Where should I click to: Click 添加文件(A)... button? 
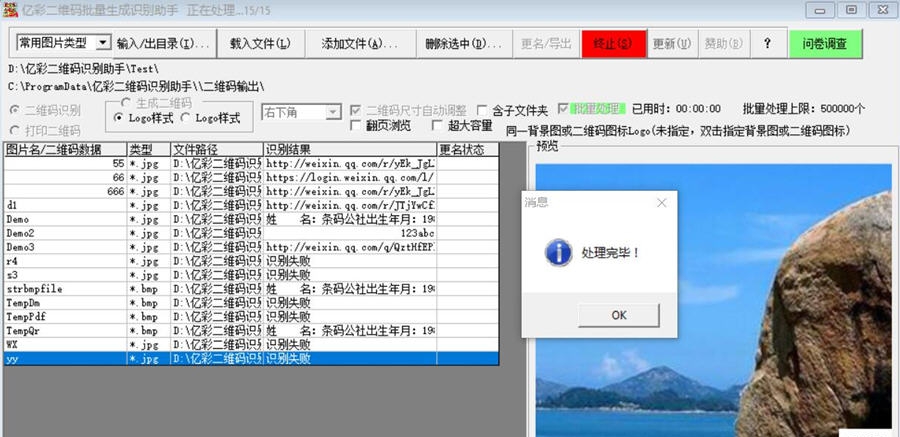(x=360, y=44)
